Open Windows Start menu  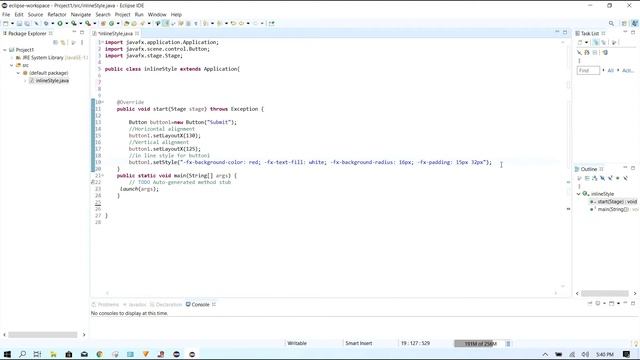pyautogui.click(x=7, y=354)
